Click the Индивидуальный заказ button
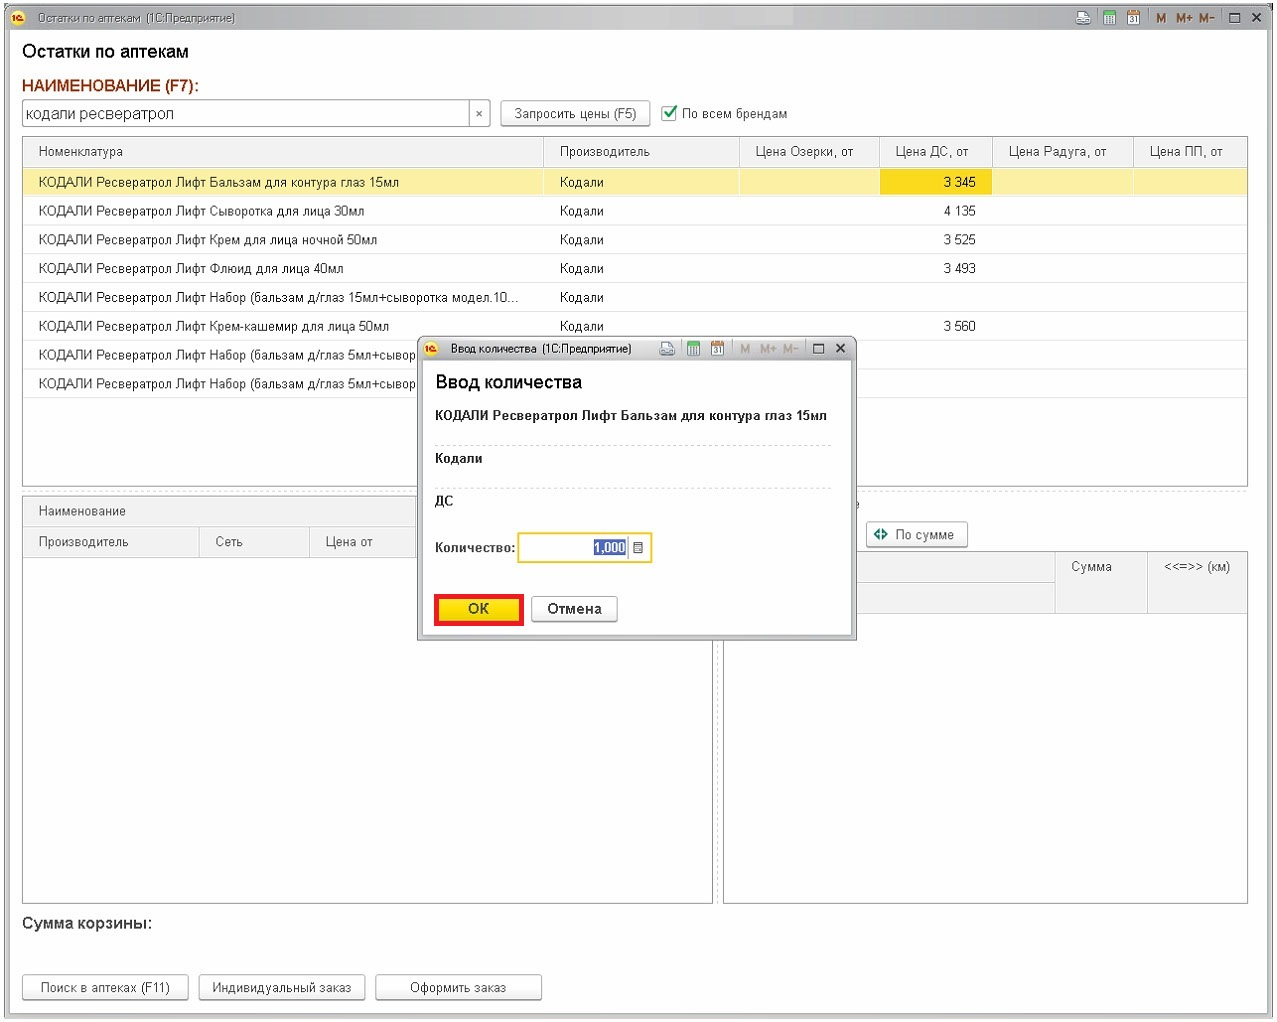The width and height of the screenshot is (1277, 1022). (x=282, y=988)
